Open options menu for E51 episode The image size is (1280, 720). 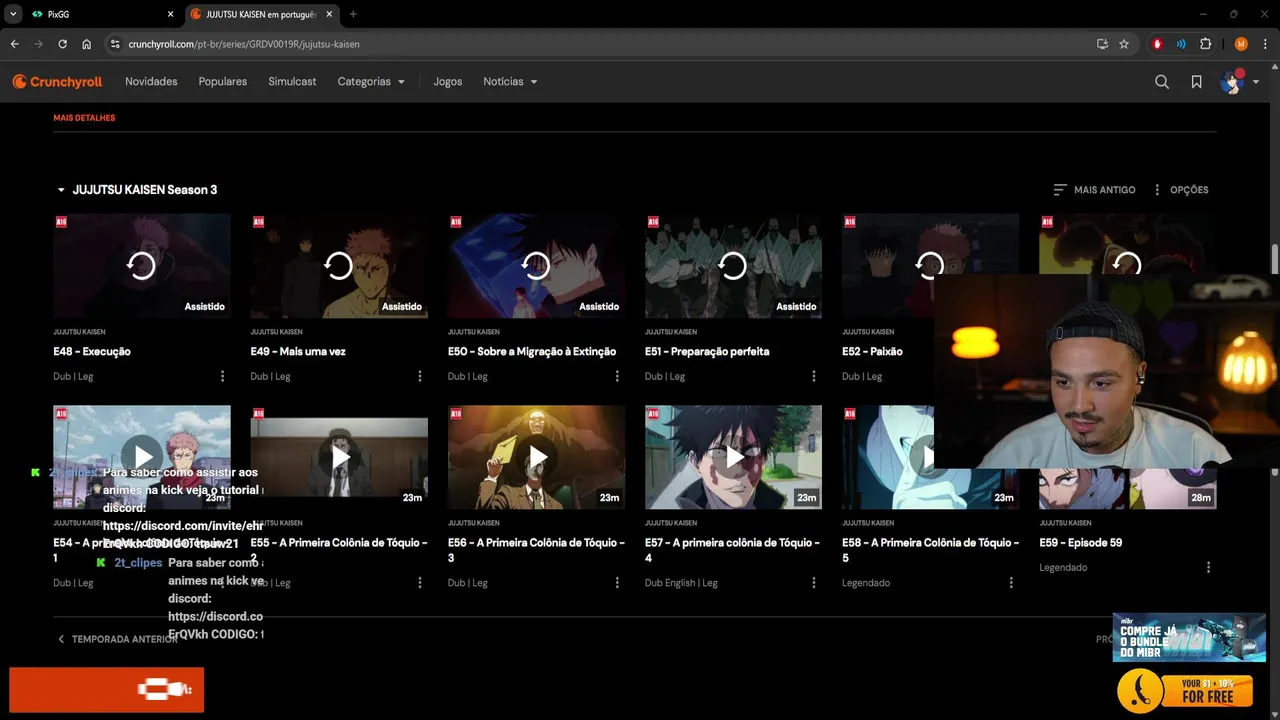(x=813, y=376)
